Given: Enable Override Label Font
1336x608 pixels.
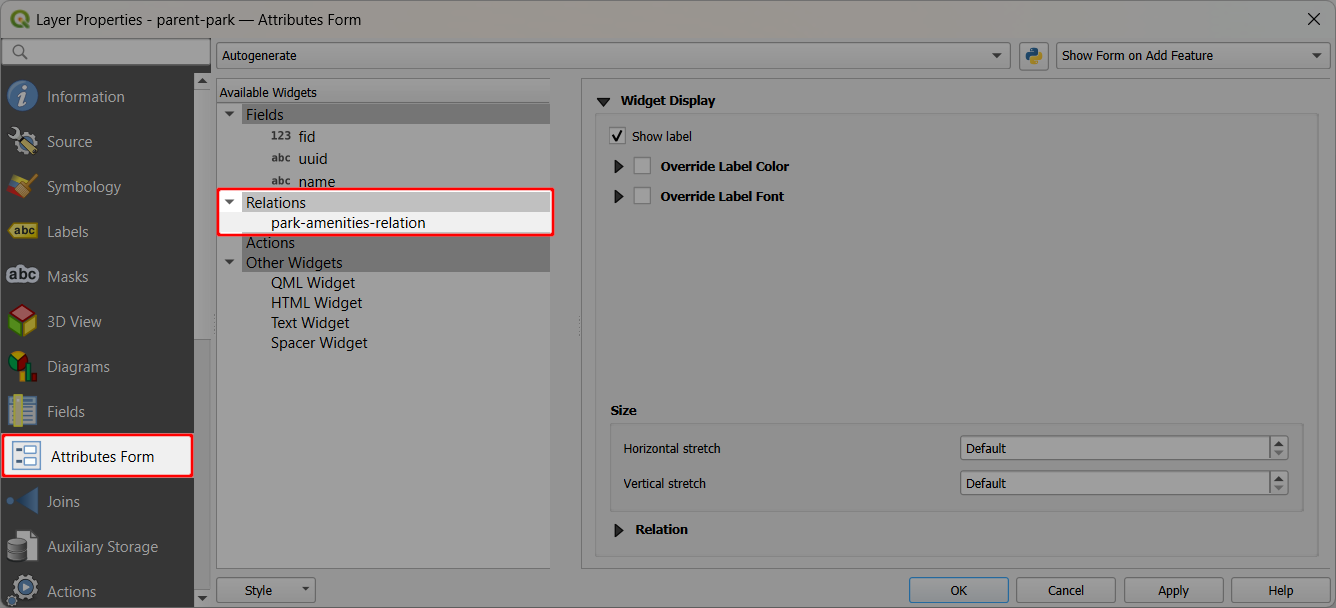Looking at the screenshot, I should [642, 196].
